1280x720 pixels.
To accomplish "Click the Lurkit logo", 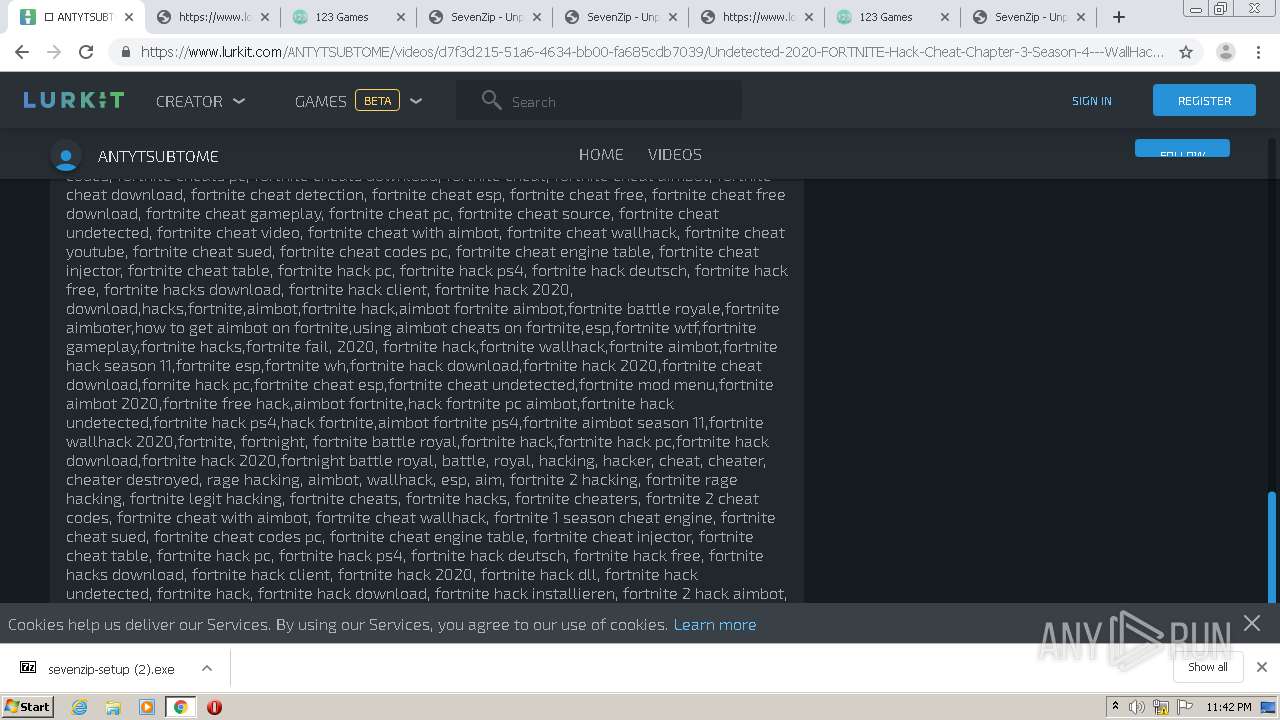I will [74, 100].
